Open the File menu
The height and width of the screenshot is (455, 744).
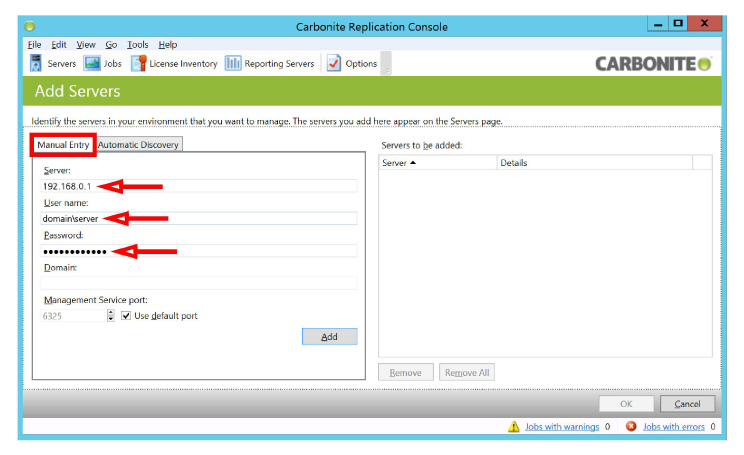pyautogui.click(x=34, y=45)
